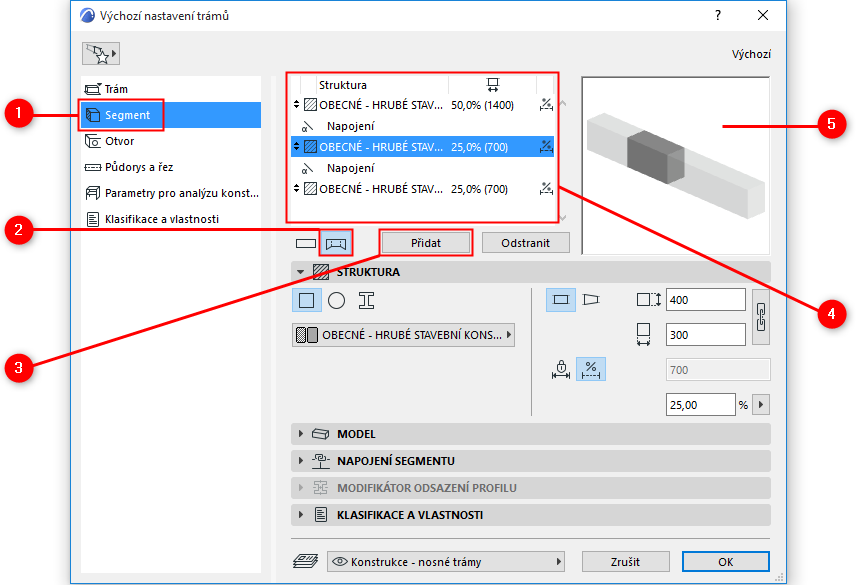Click the Odstranit button
The height and width of the screenshot is (585, 856).
tap(525, 243)
